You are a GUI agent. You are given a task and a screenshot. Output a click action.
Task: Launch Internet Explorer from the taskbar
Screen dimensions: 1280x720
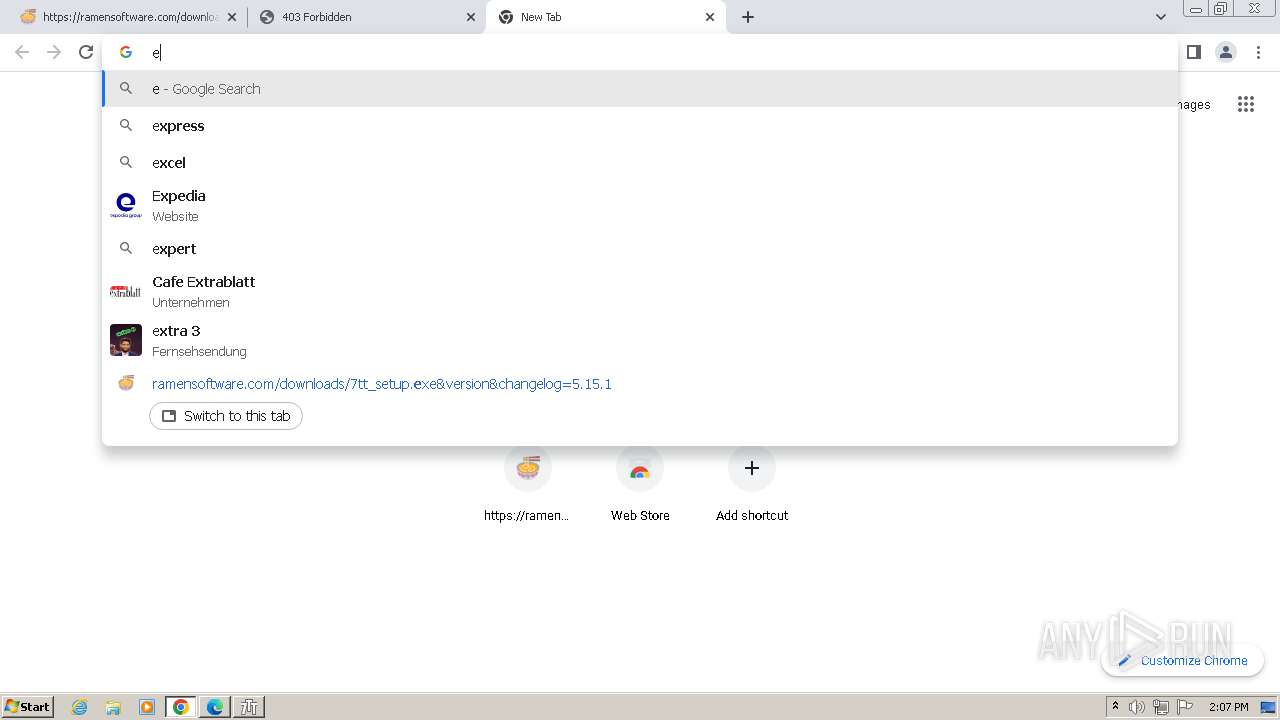[80, 707]
